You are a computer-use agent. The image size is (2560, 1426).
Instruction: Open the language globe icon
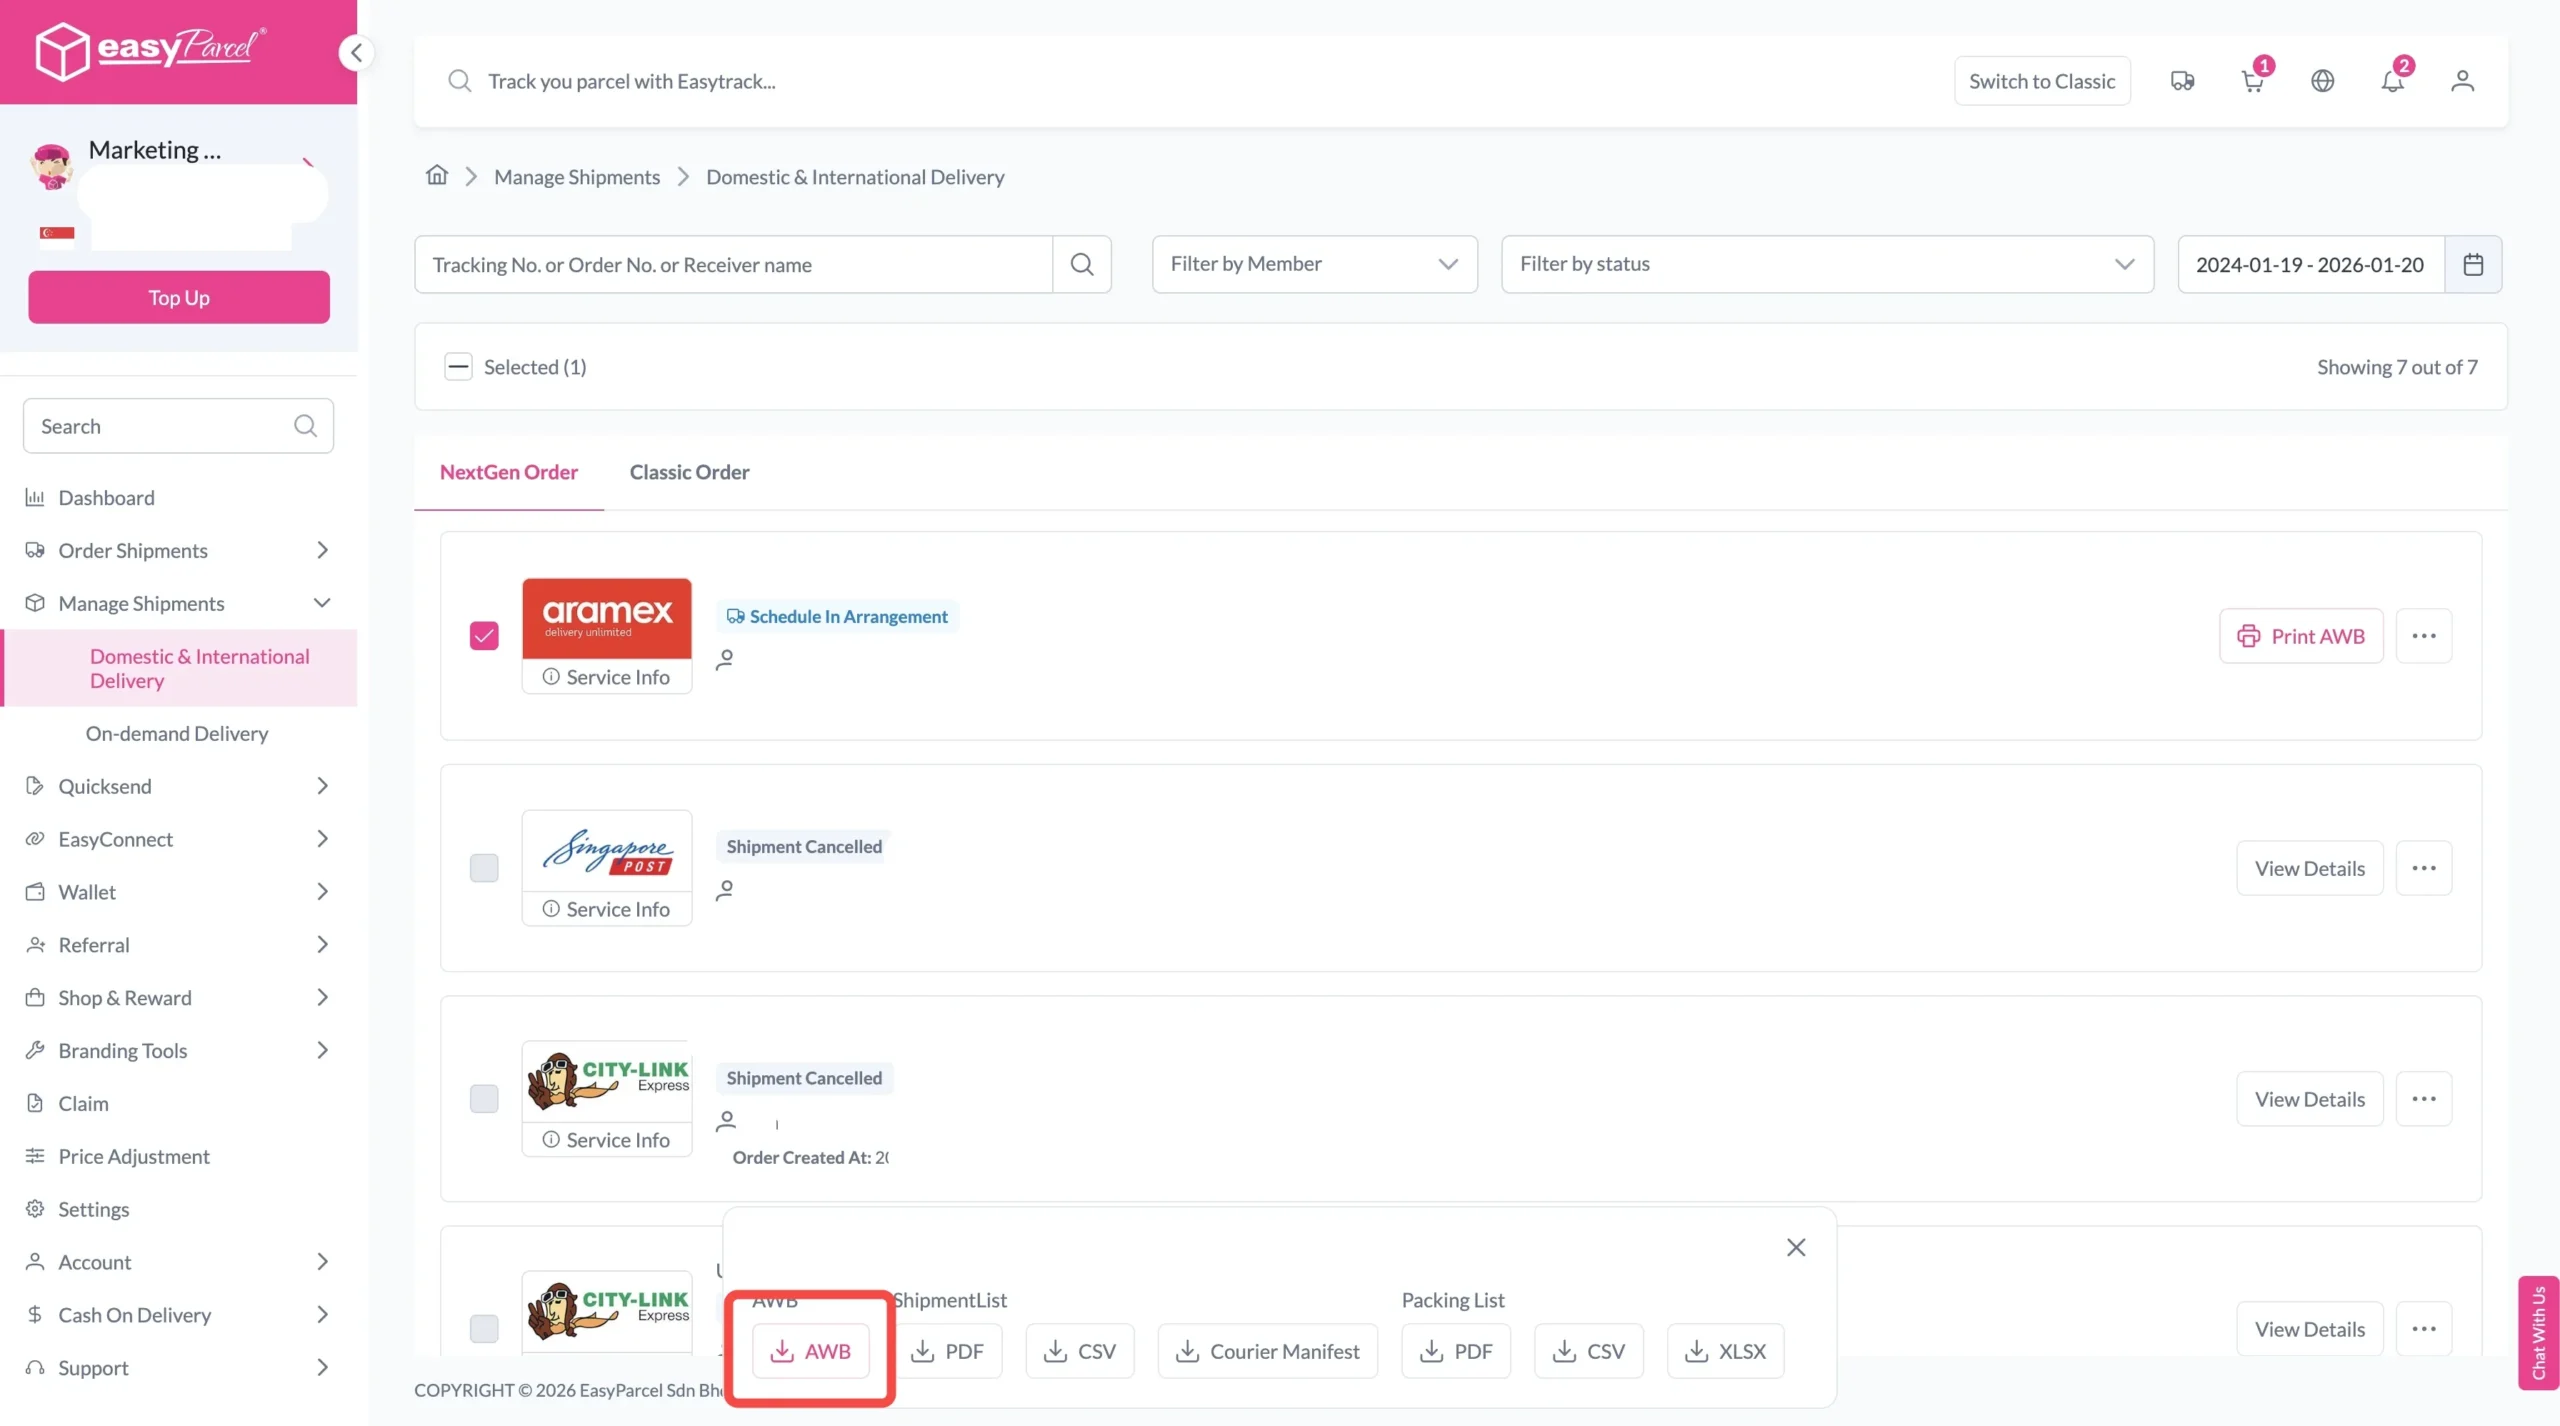pyautogui.click(x=2322, y=81)
